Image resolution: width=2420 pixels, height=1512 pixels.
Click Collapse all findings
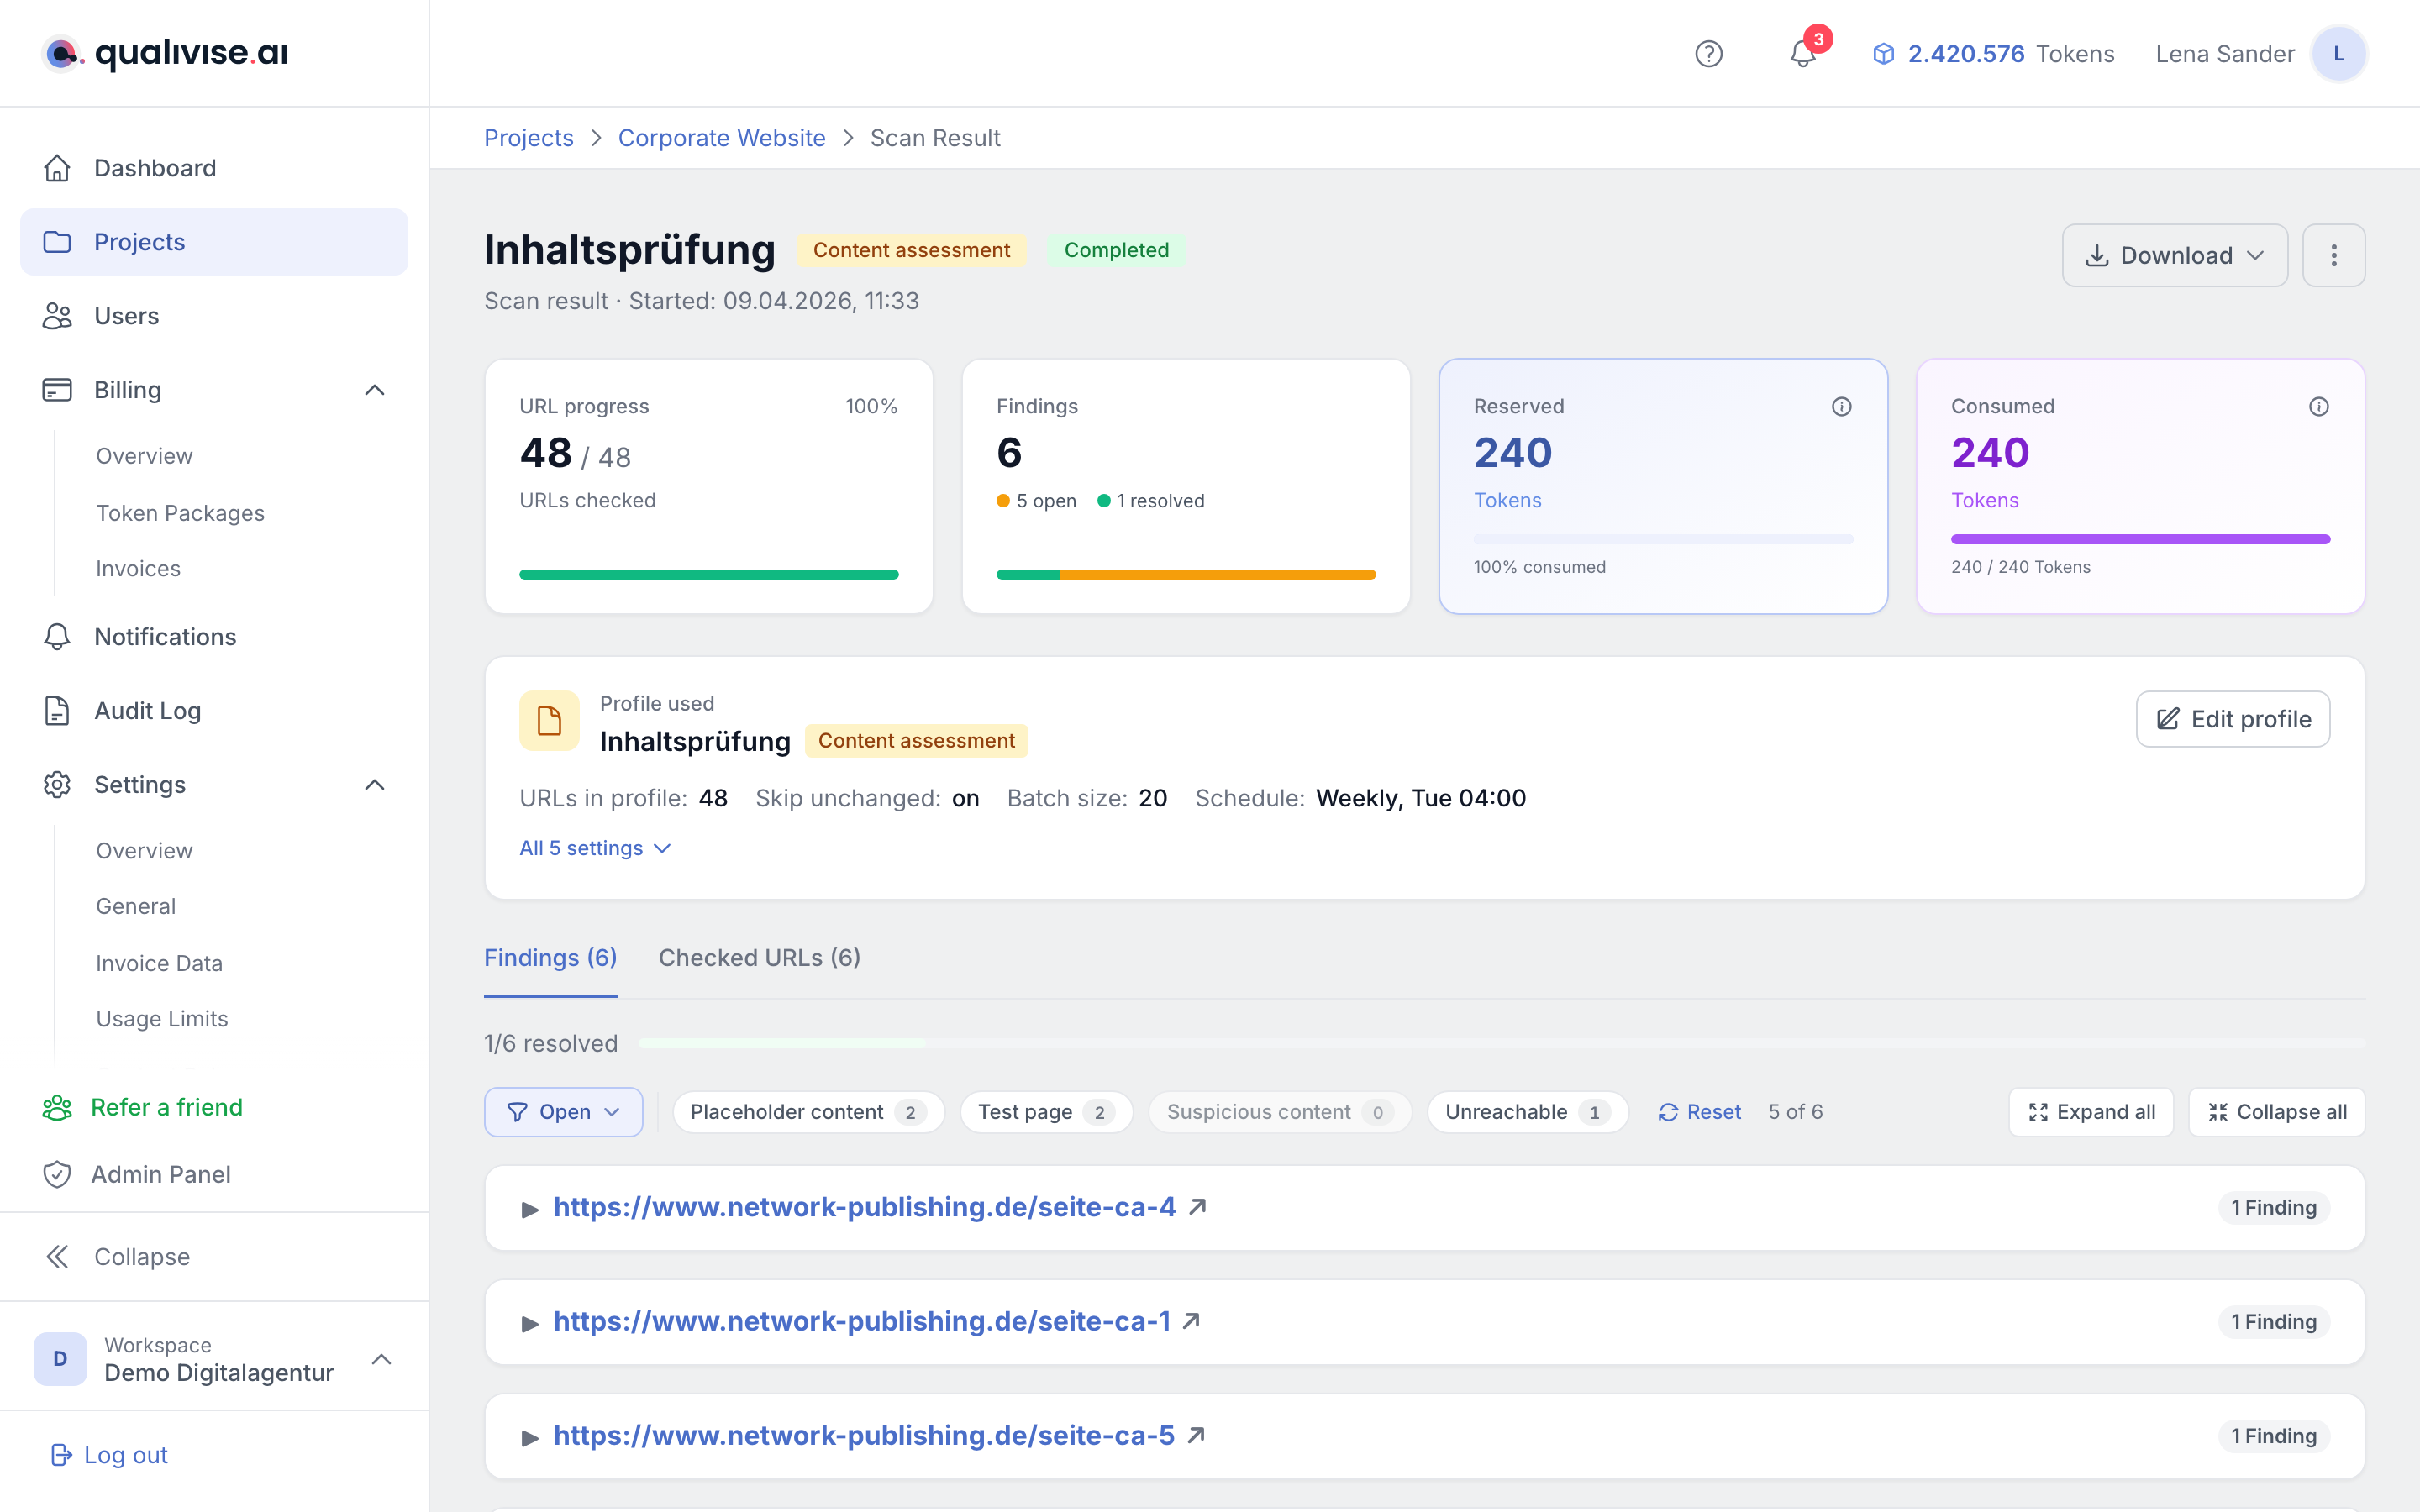click(2276, 1112)
